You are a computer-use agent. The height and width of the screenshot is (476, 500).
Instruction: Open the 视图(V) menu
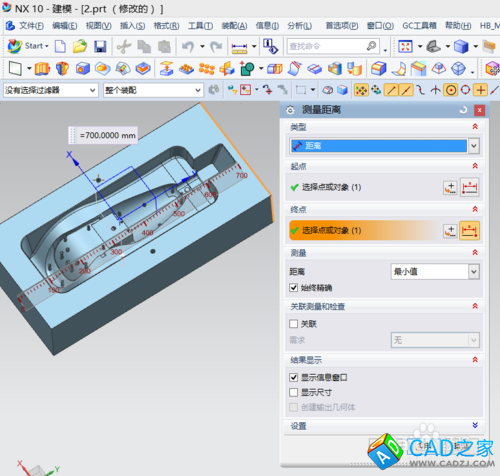(98, 26)
